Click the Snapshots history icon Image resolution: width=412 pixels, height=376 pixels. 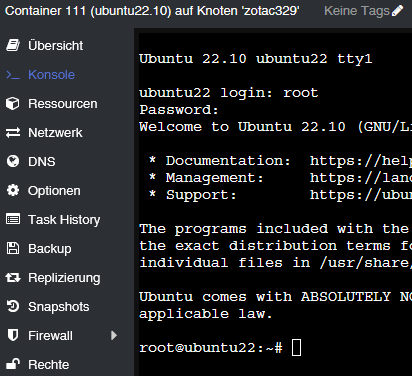click(x=13, y=307)
